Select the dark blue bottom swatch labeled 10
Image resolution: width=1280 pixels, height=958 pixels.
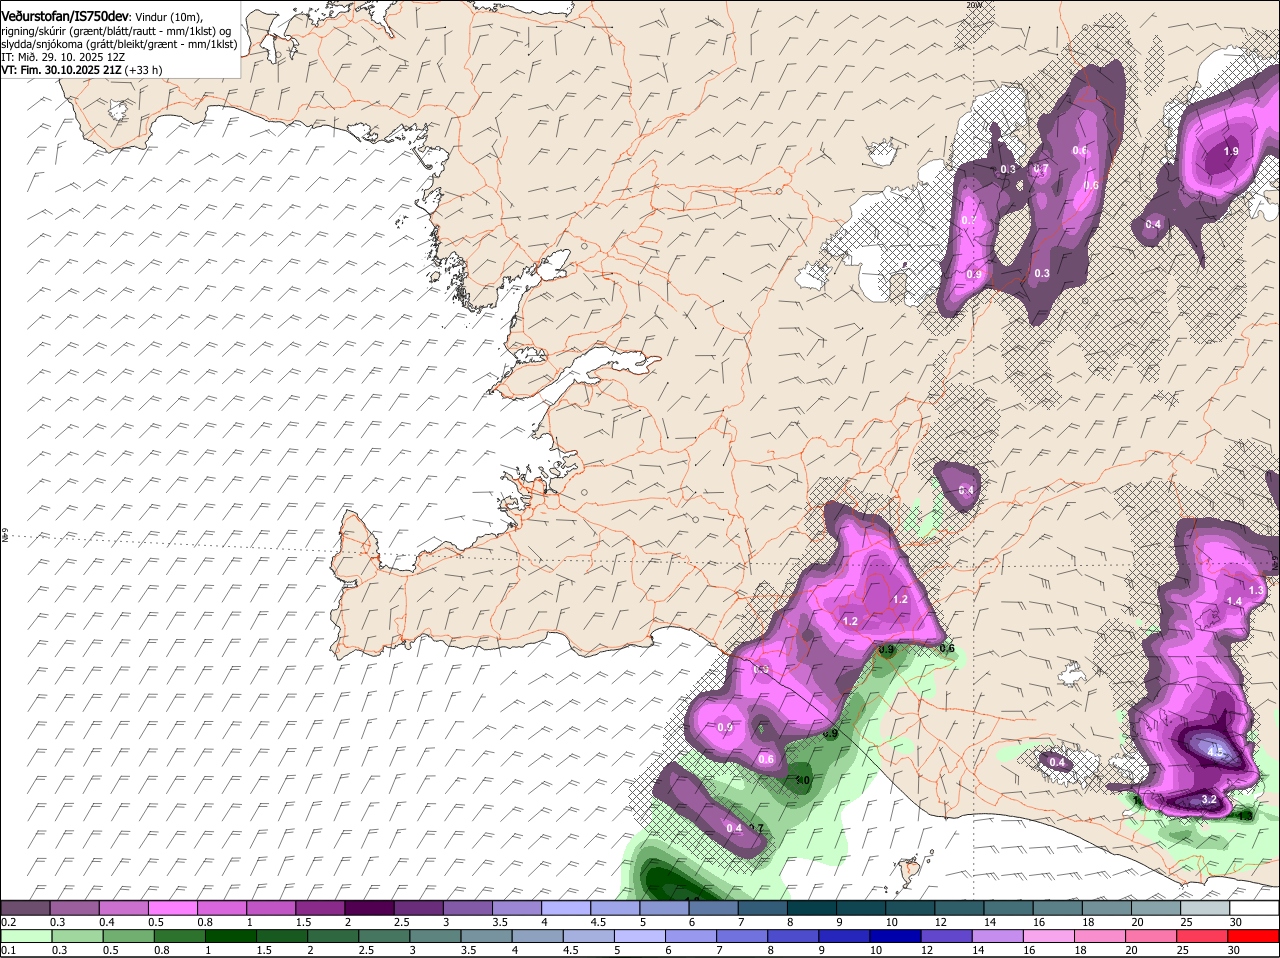click(x=894, y=936)
